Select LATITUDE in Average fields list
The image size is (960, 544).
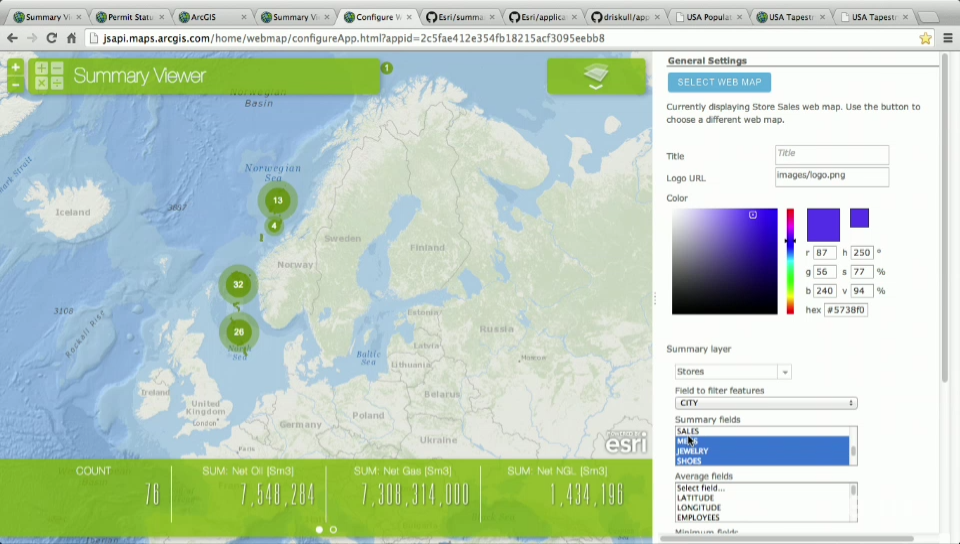click(762, 498)
